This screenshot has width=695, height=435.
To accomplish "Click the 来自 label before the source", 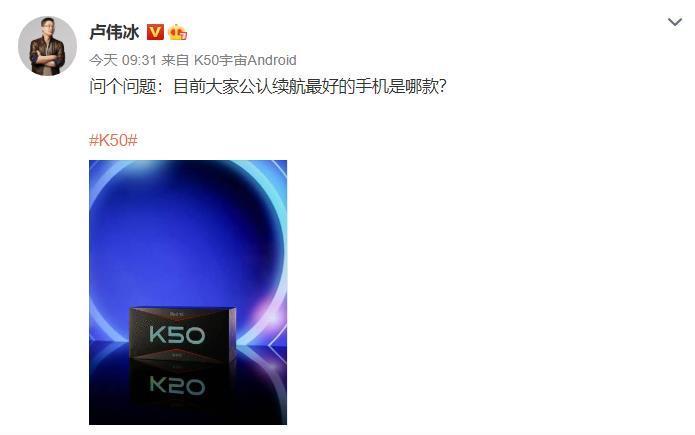I will tap(175, 60).
